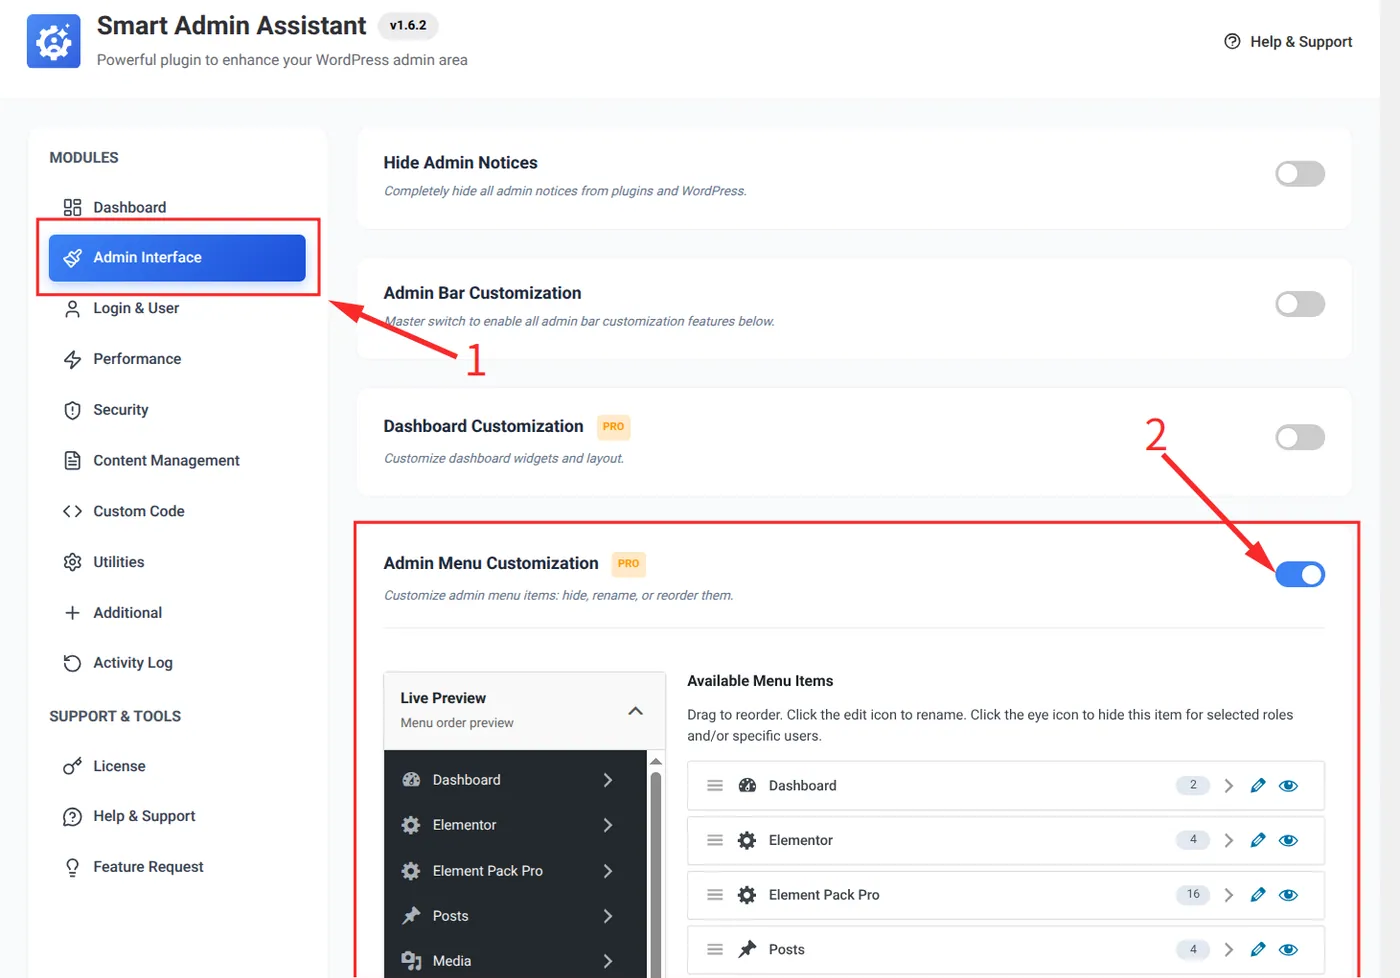The width and height of the screenshot is (1400, 978).
Task: Open the Dashboard module
Action: (177, 207)
